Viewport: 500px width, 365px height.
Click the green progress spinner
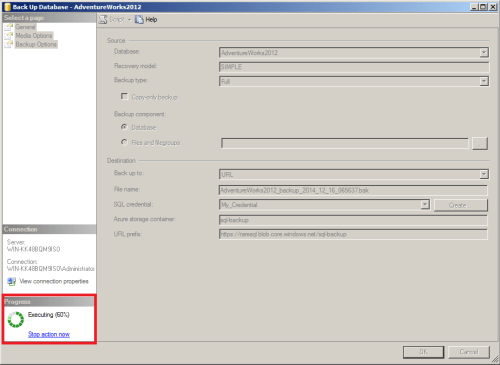16,320
